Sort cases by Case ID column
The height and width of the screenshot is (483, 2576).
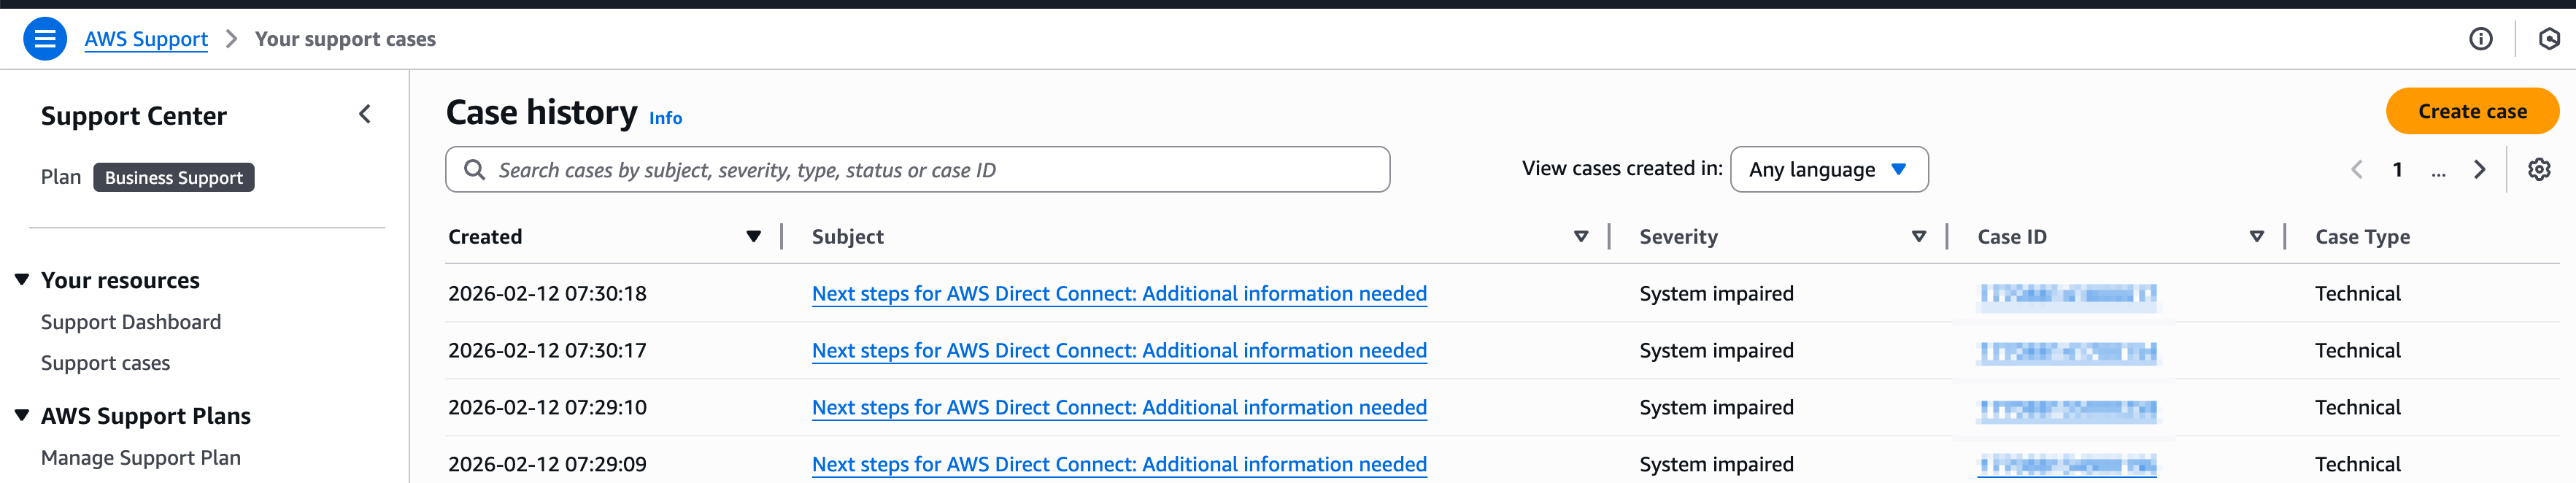(x=2256, y=237)
